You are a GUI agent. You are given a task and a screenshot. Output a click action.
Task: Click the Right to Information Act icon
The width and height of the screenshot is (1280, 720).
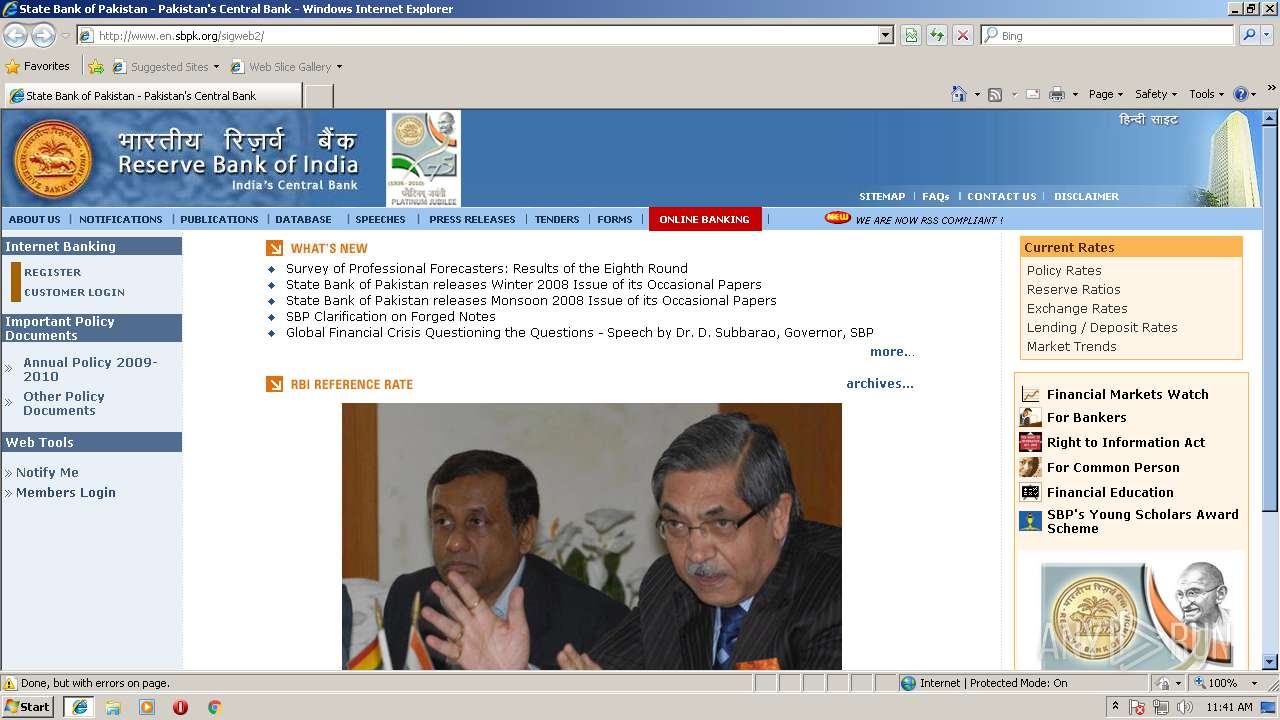1030,443
